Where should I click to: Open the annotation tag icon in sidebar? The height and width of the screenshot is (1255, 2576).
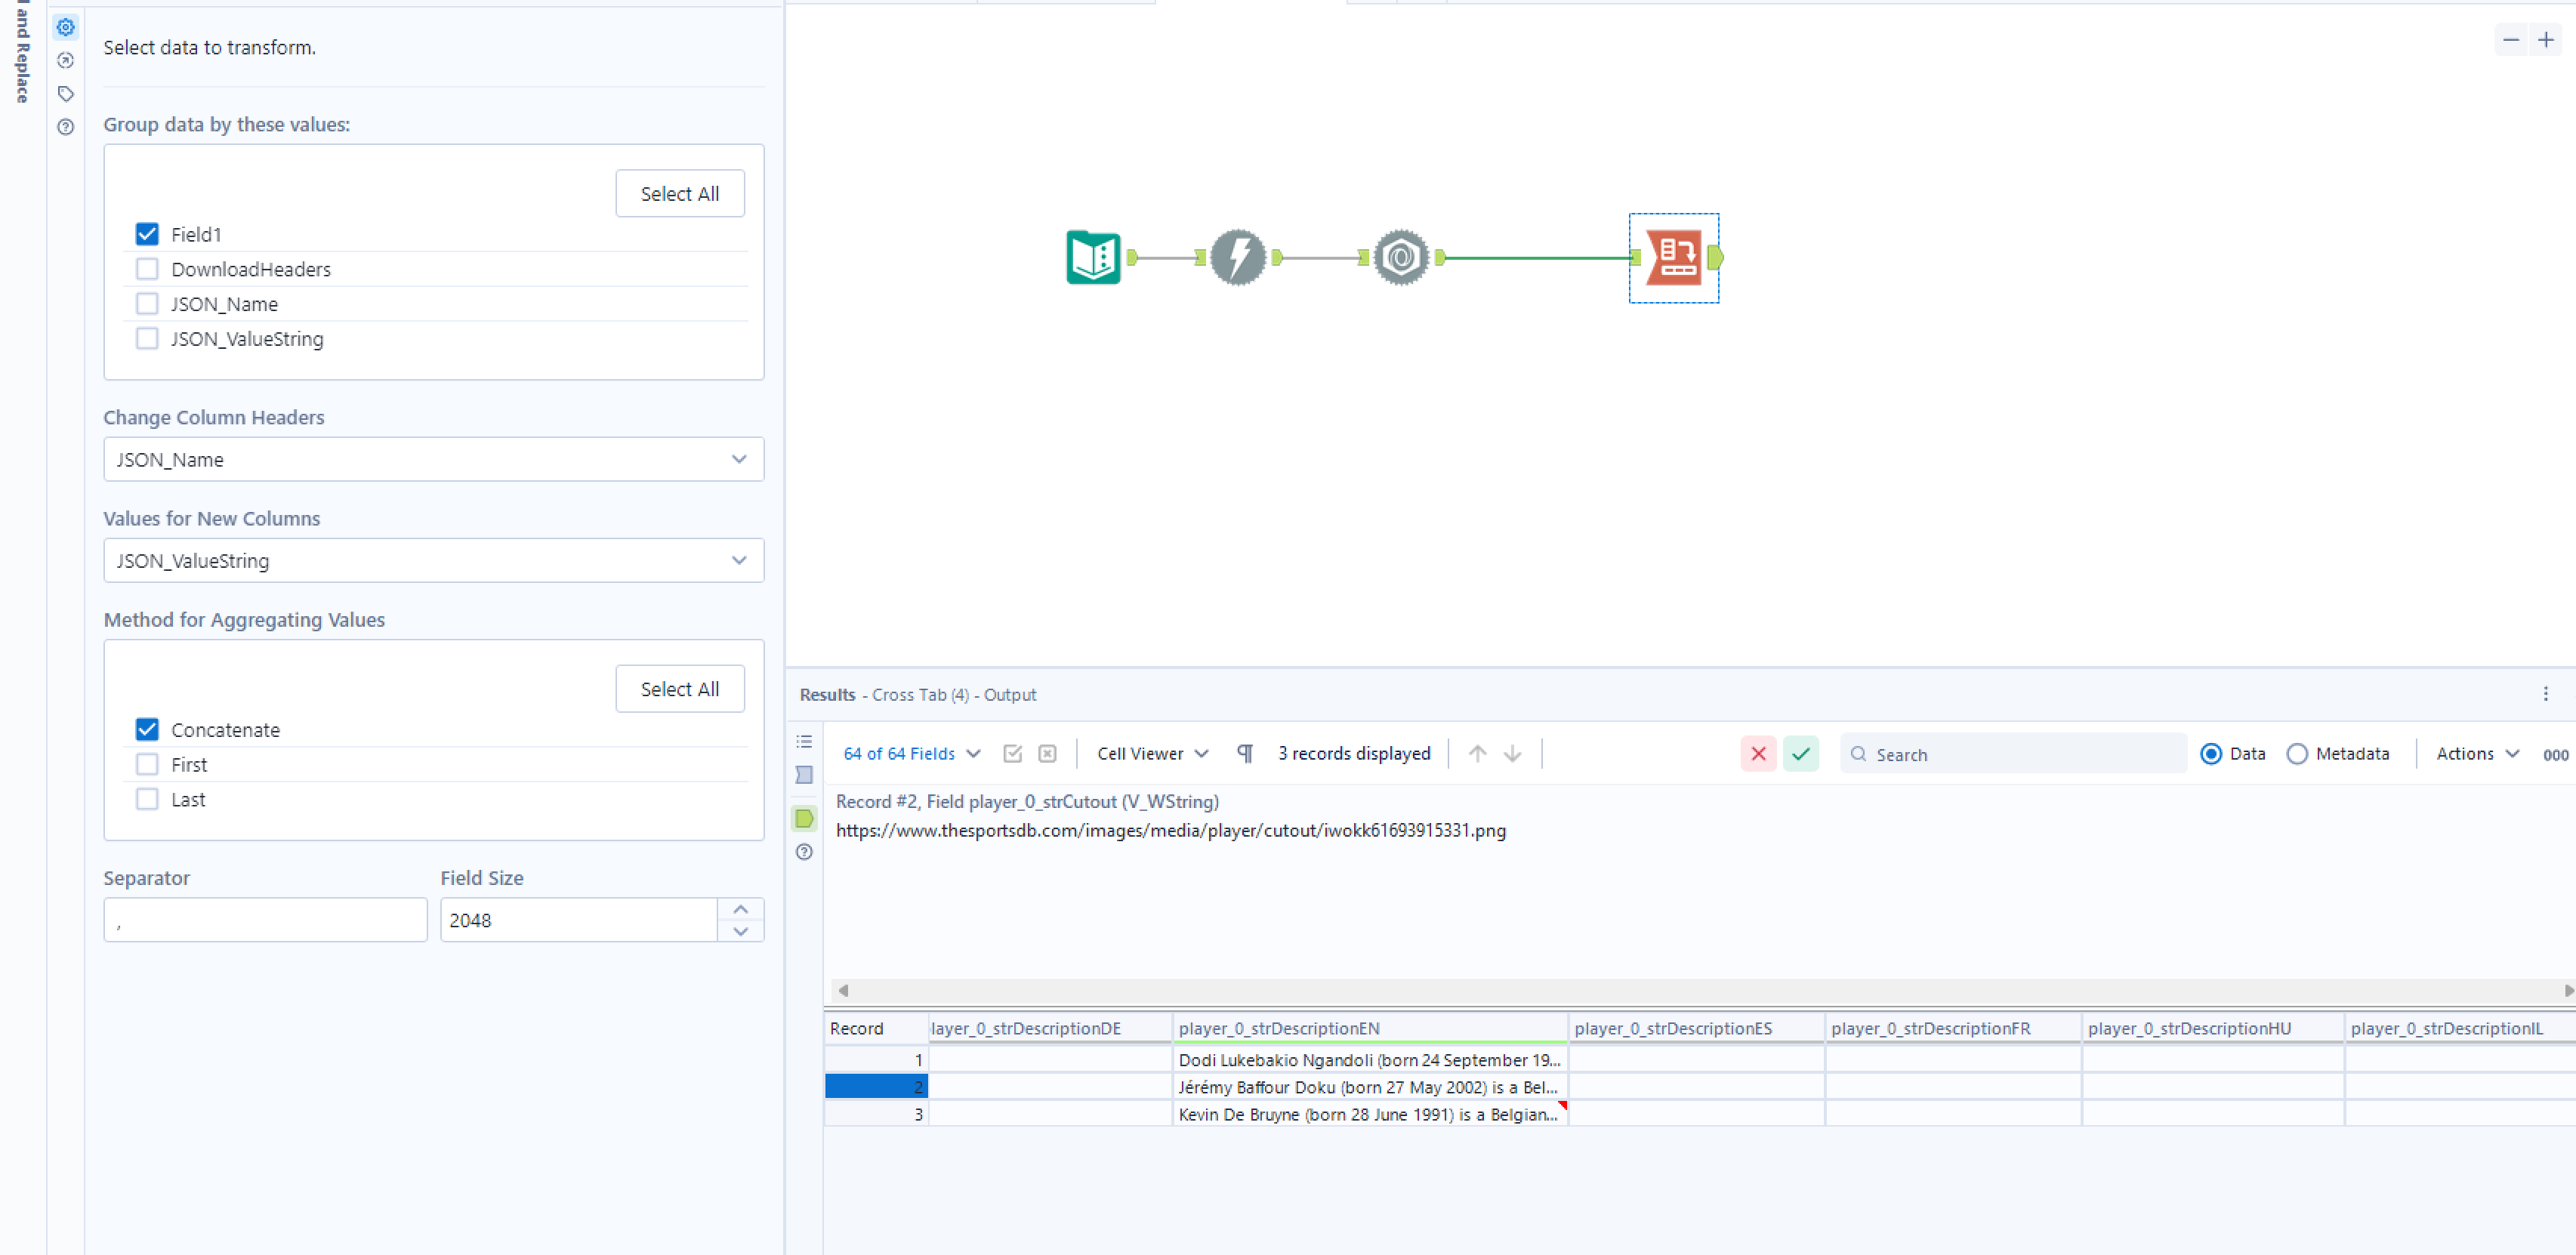[x=66, y=94]
